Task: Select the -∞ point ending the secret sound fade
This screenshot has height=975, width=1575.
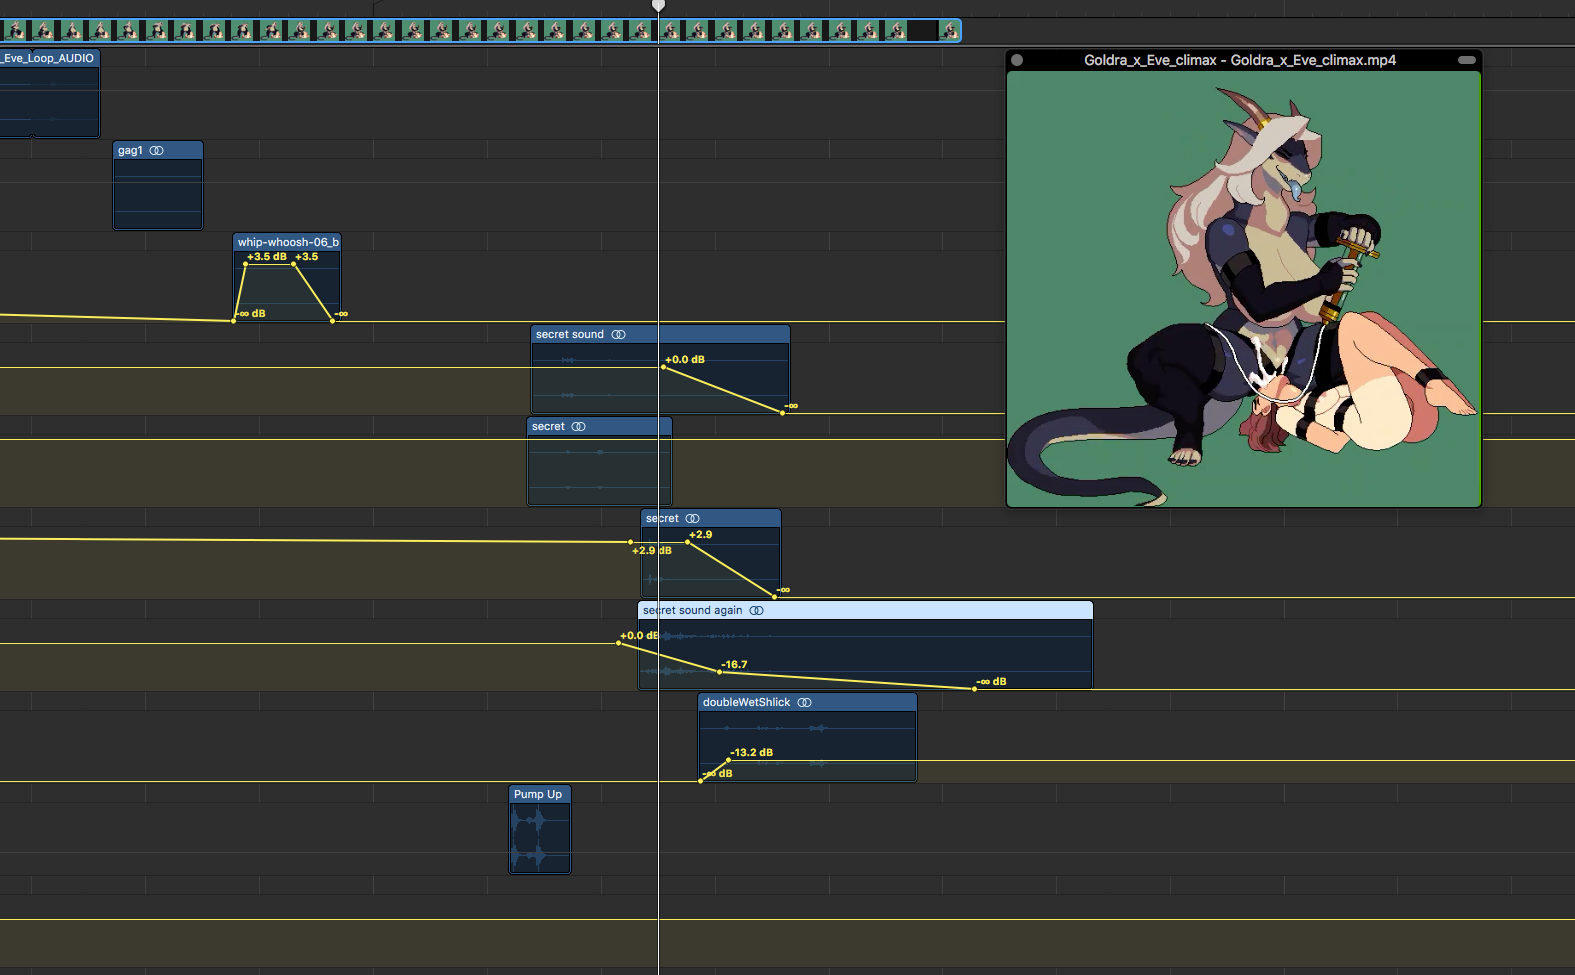Action: click(782, 413)
